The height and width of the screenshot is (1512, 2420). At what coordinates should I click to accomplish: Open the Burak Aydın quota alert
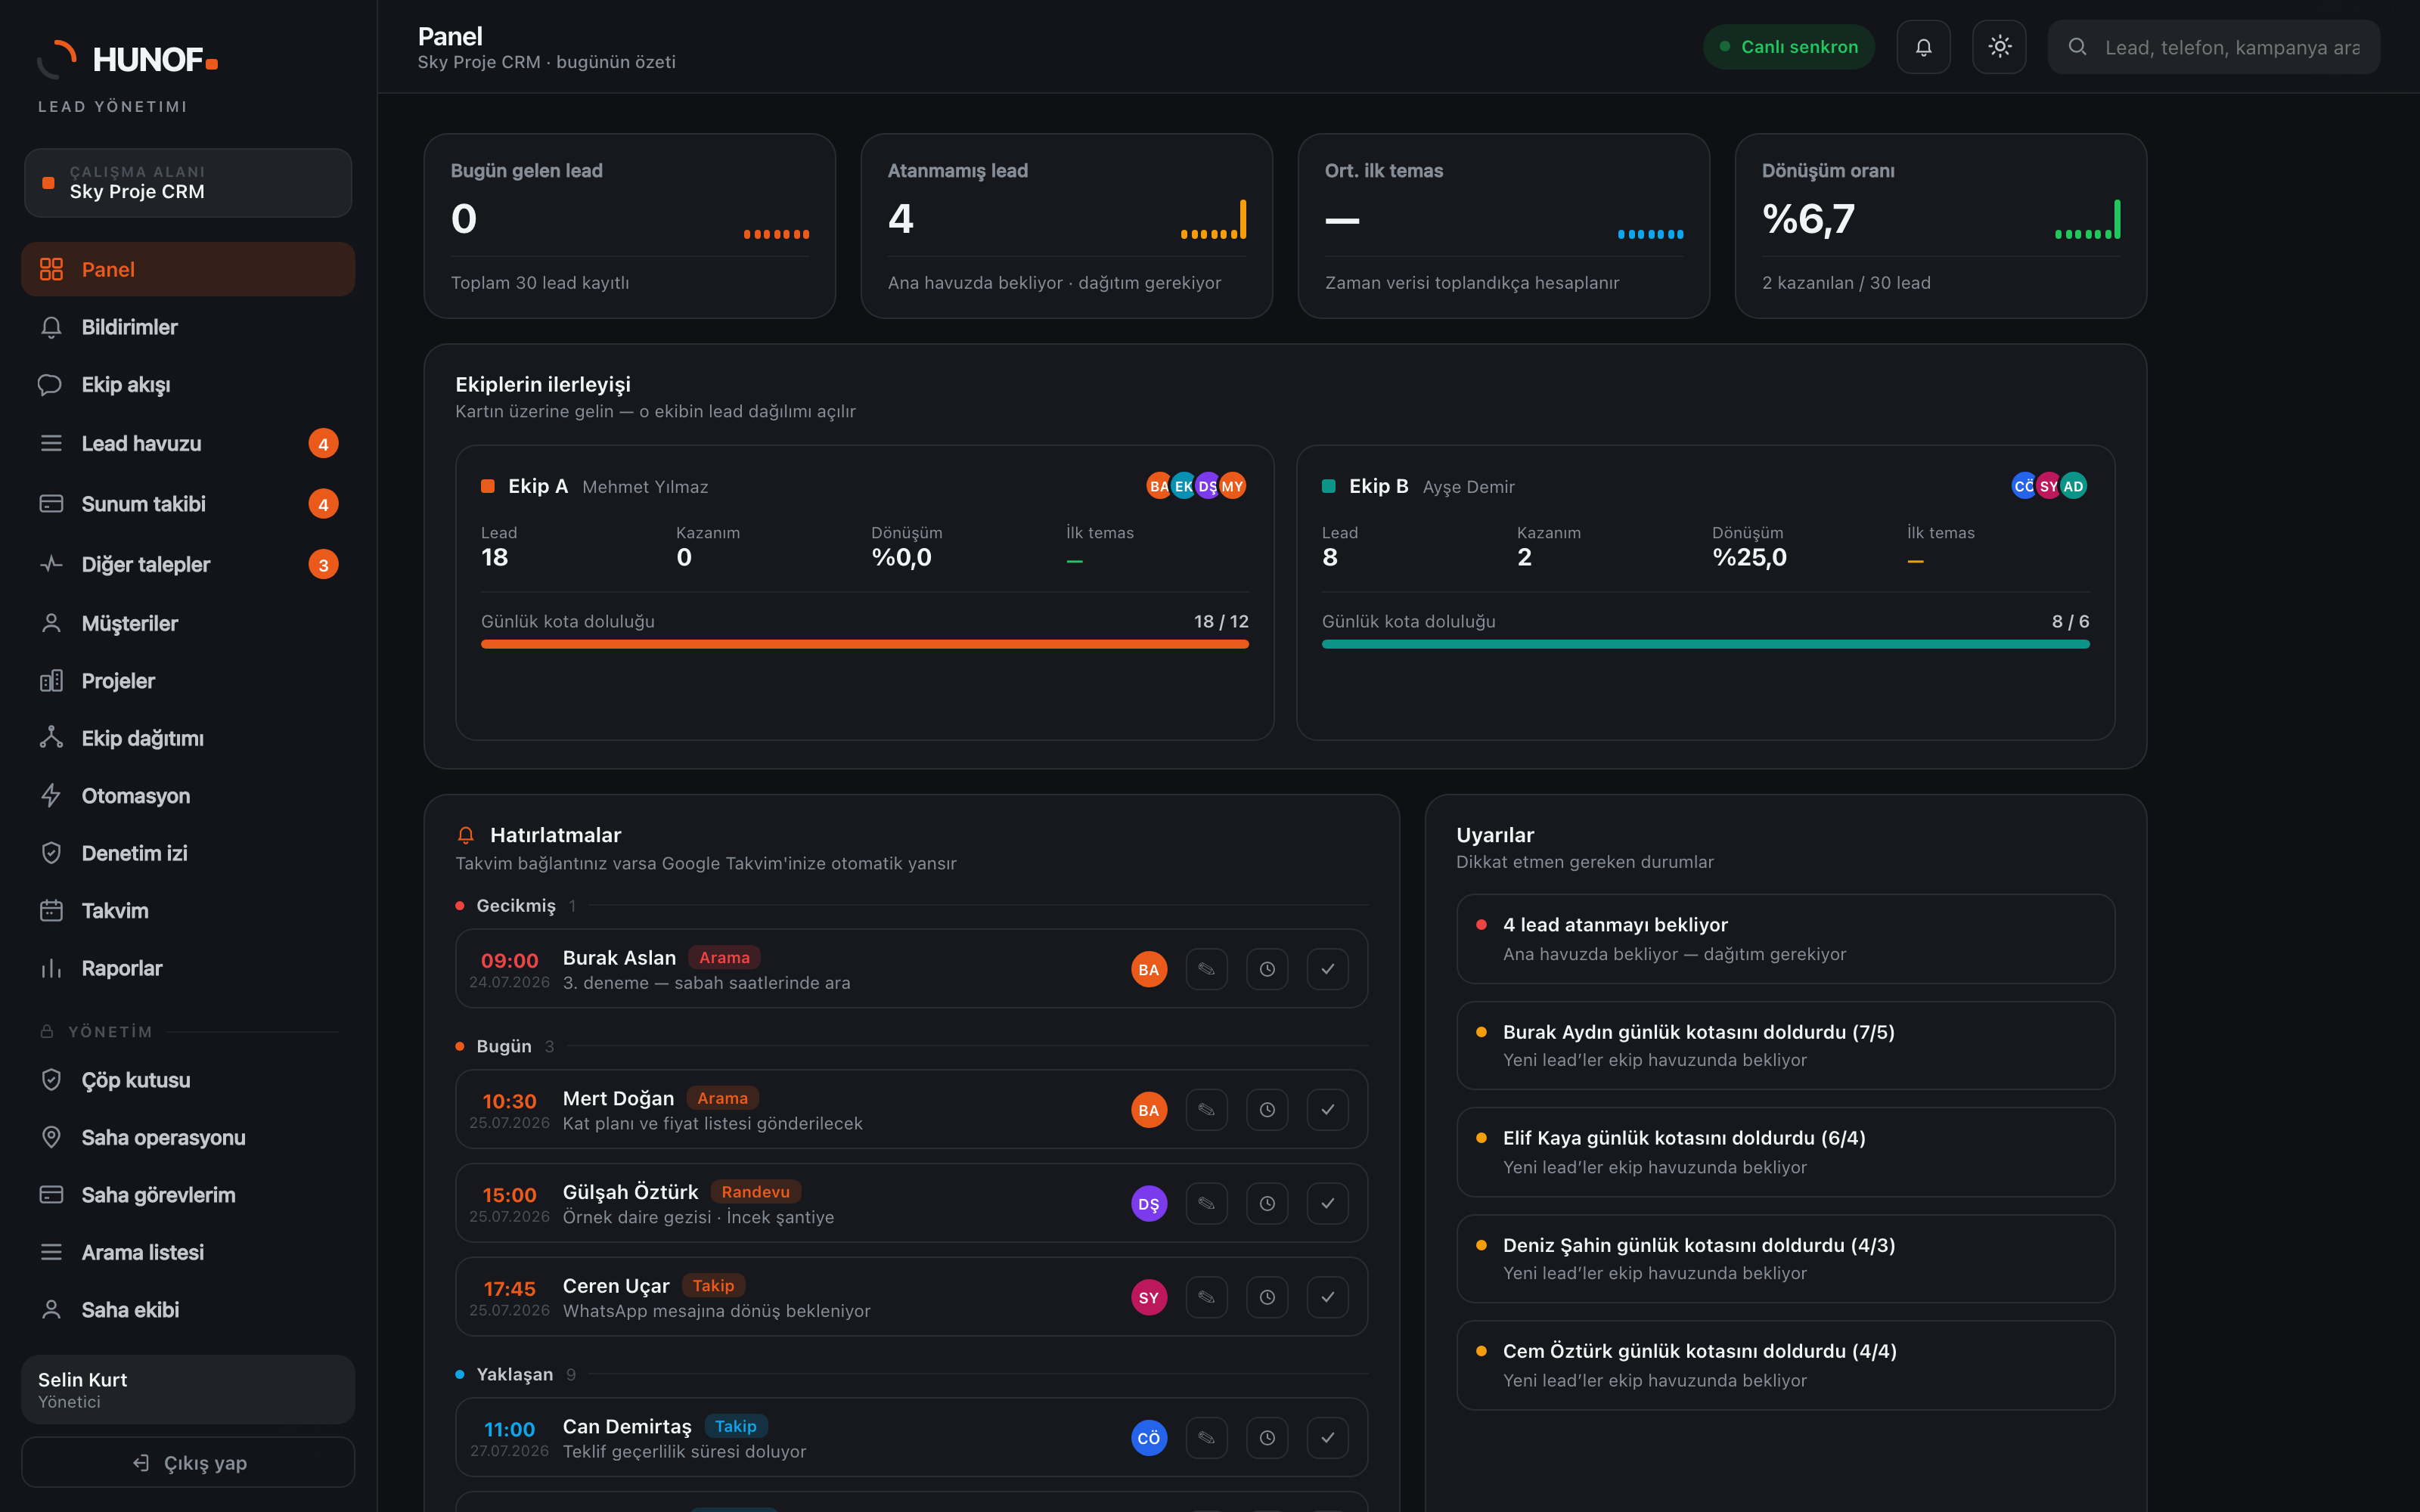[1786, 1046]
